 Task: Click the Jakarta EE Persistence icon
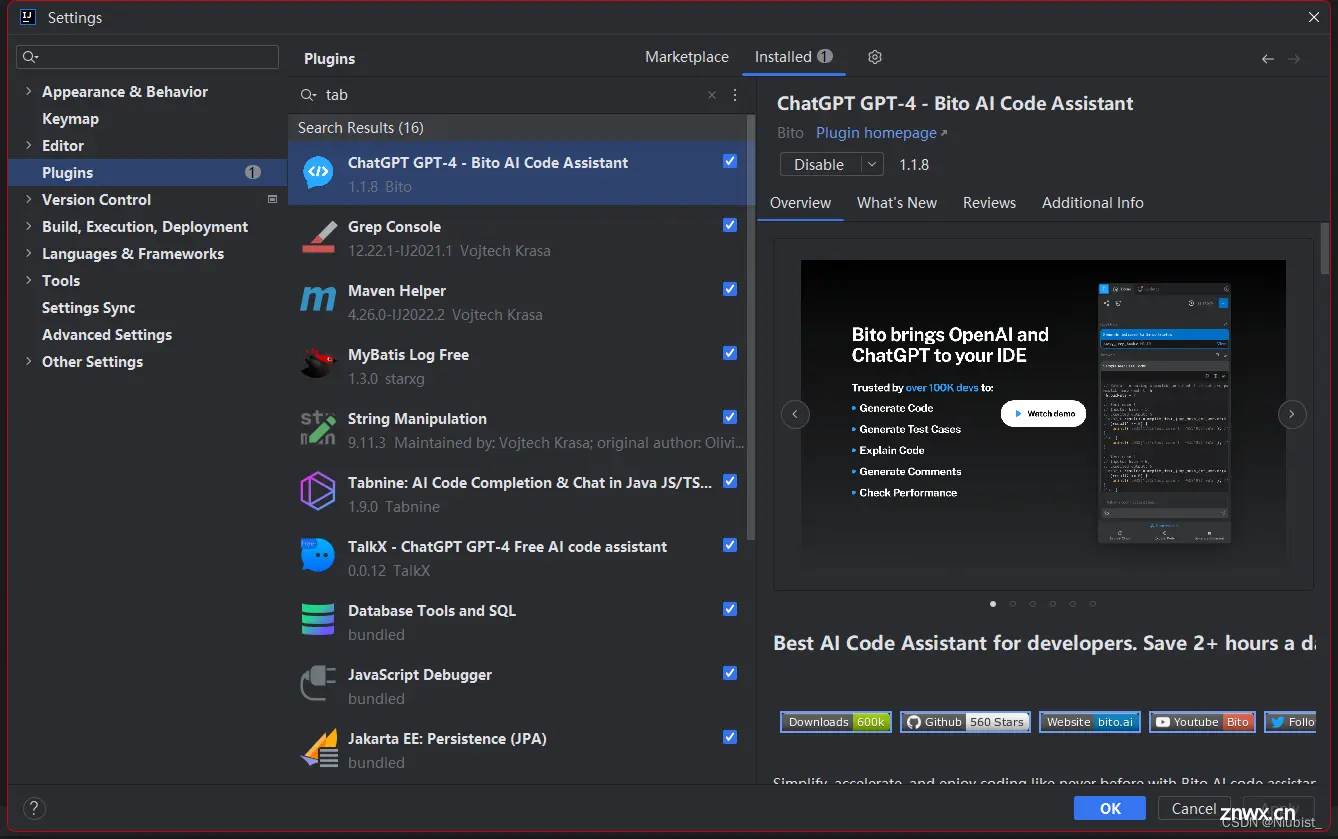[x=320, y=749]
